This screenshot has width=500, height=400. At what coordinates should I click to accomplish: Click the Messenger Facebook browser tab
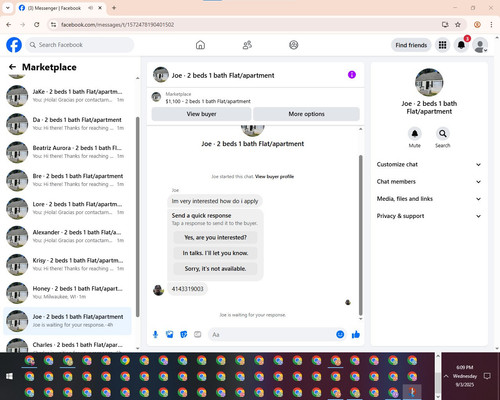[60, 8]
